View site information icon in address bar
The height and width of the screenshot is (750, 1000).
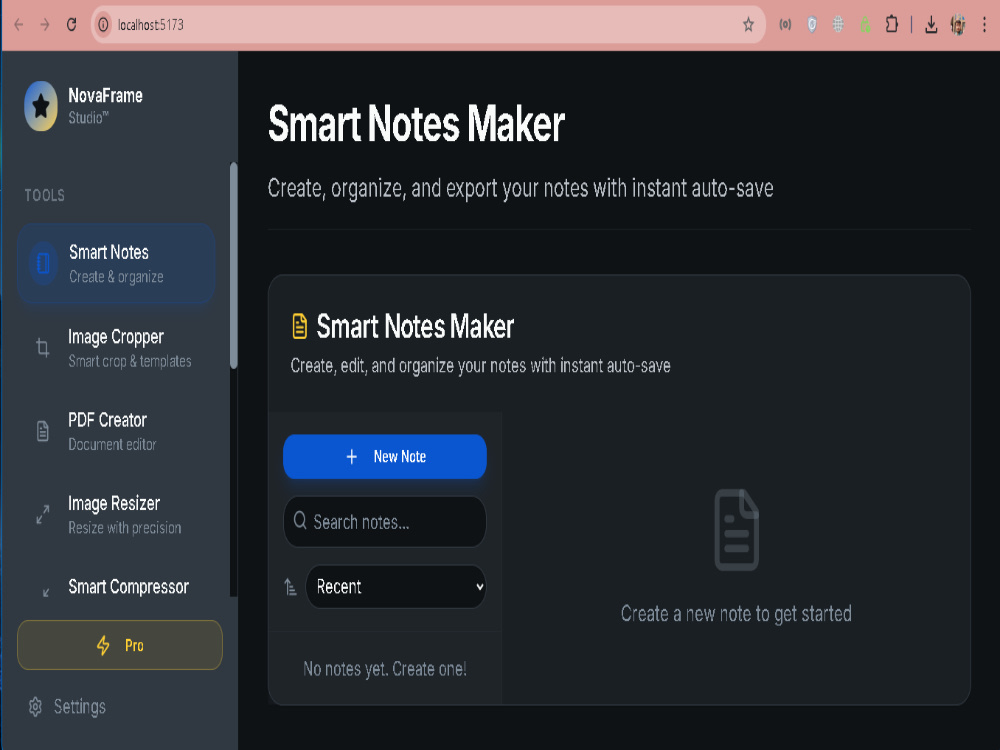tap(103, 25)
